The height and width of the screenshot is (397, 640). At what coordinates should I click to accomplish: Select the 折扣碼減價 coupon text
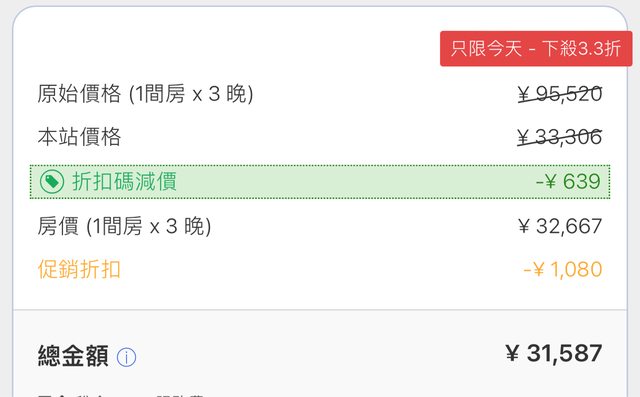point(124,182)
